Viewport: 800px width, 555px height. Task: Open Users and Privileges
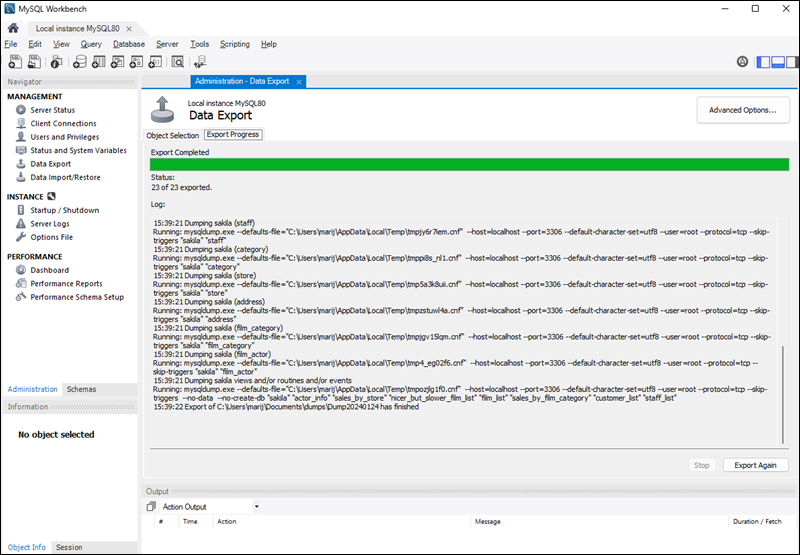[x=64, y=137]
